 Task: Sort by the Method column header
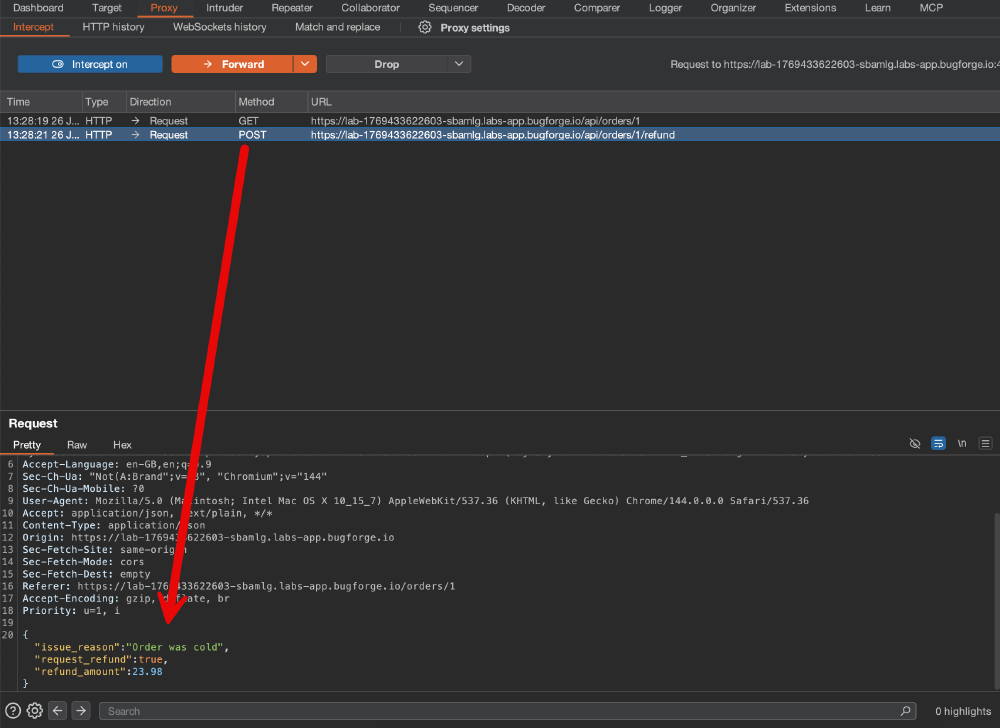(271, 101)
